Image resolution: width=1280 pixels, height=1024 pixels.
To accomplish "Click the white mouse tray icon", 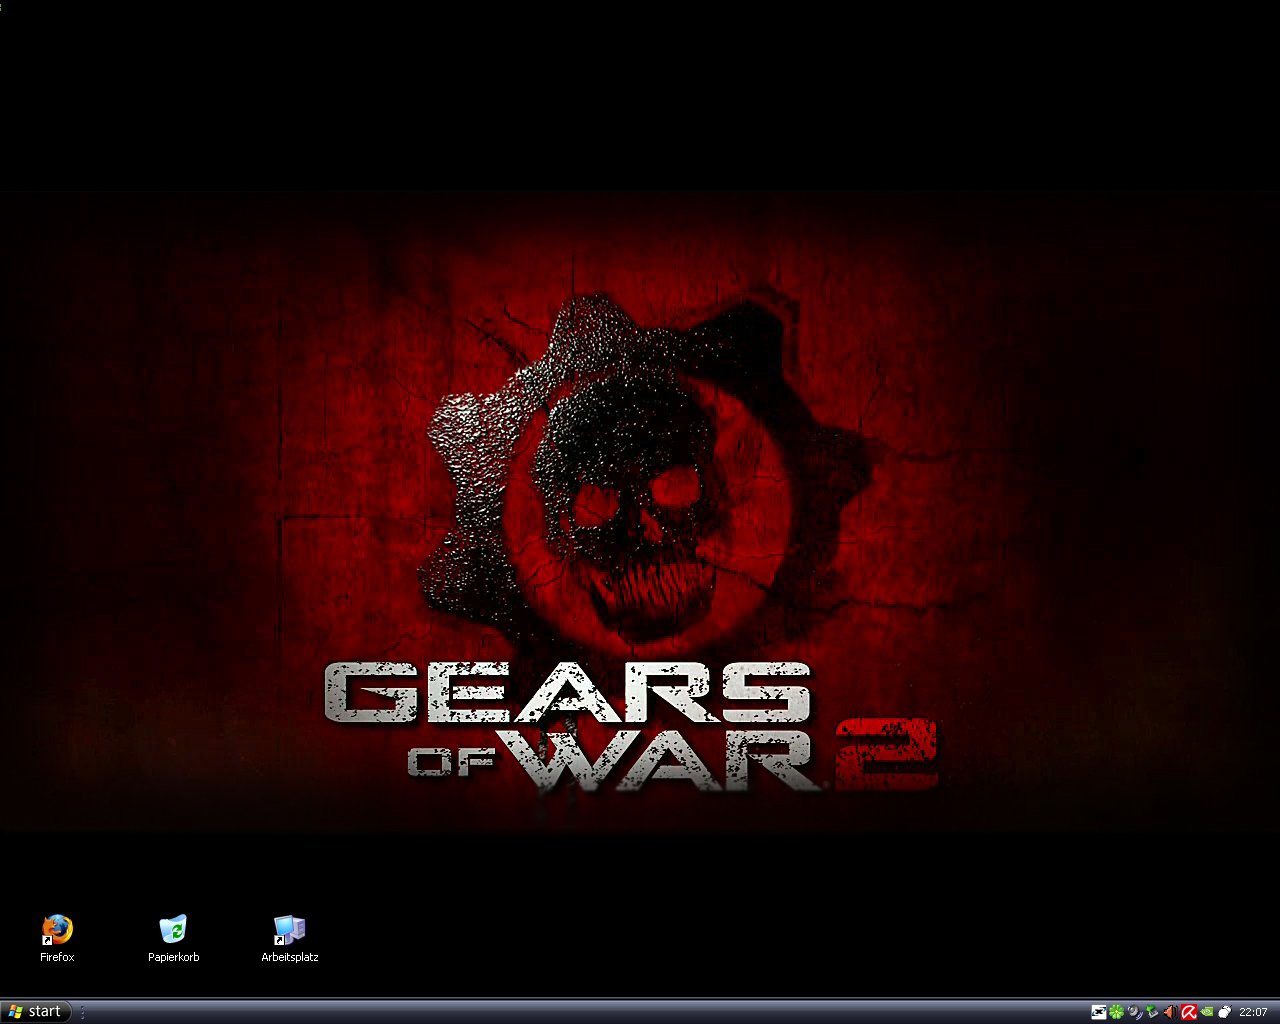I will tap(1225, 1011).
